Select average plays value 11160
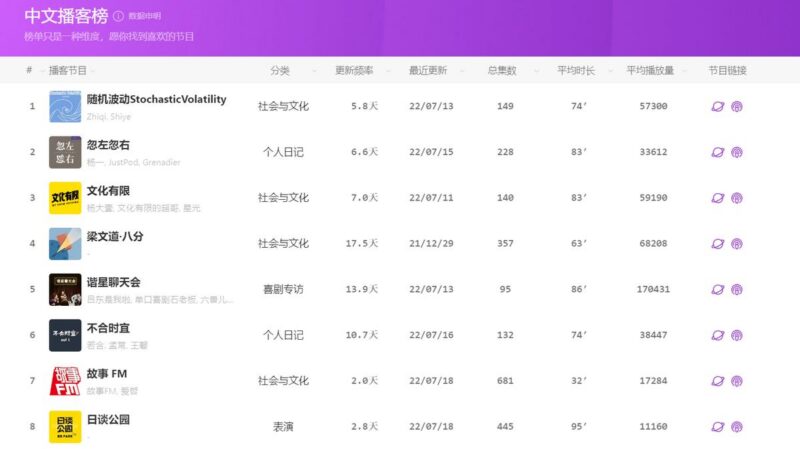Viewport: 800px width, 449px height. pos(653,427)
